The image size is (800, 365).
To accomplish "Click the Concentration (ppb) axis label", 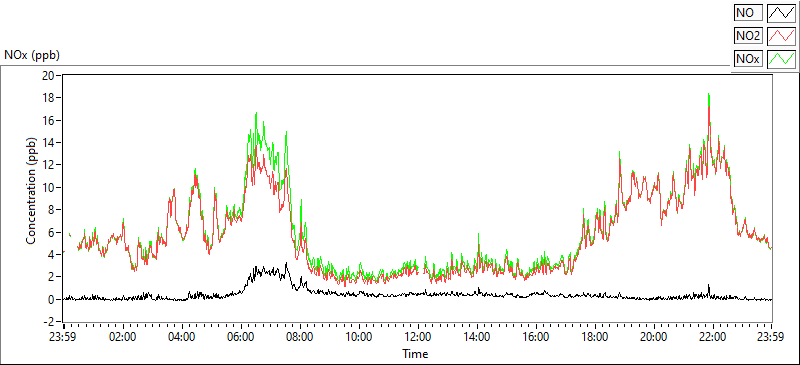I will click(x=32, y=190).
